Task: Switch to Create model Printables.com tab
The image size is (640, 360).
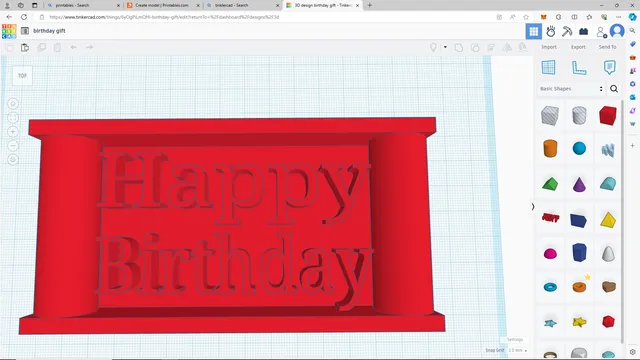Action: [x=162, y=5]
